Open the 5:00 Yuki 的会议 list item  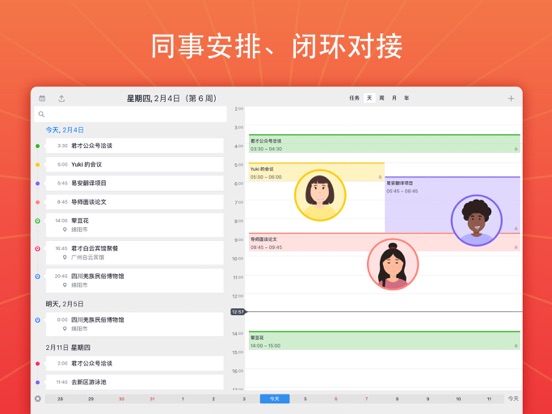point(134,164)
